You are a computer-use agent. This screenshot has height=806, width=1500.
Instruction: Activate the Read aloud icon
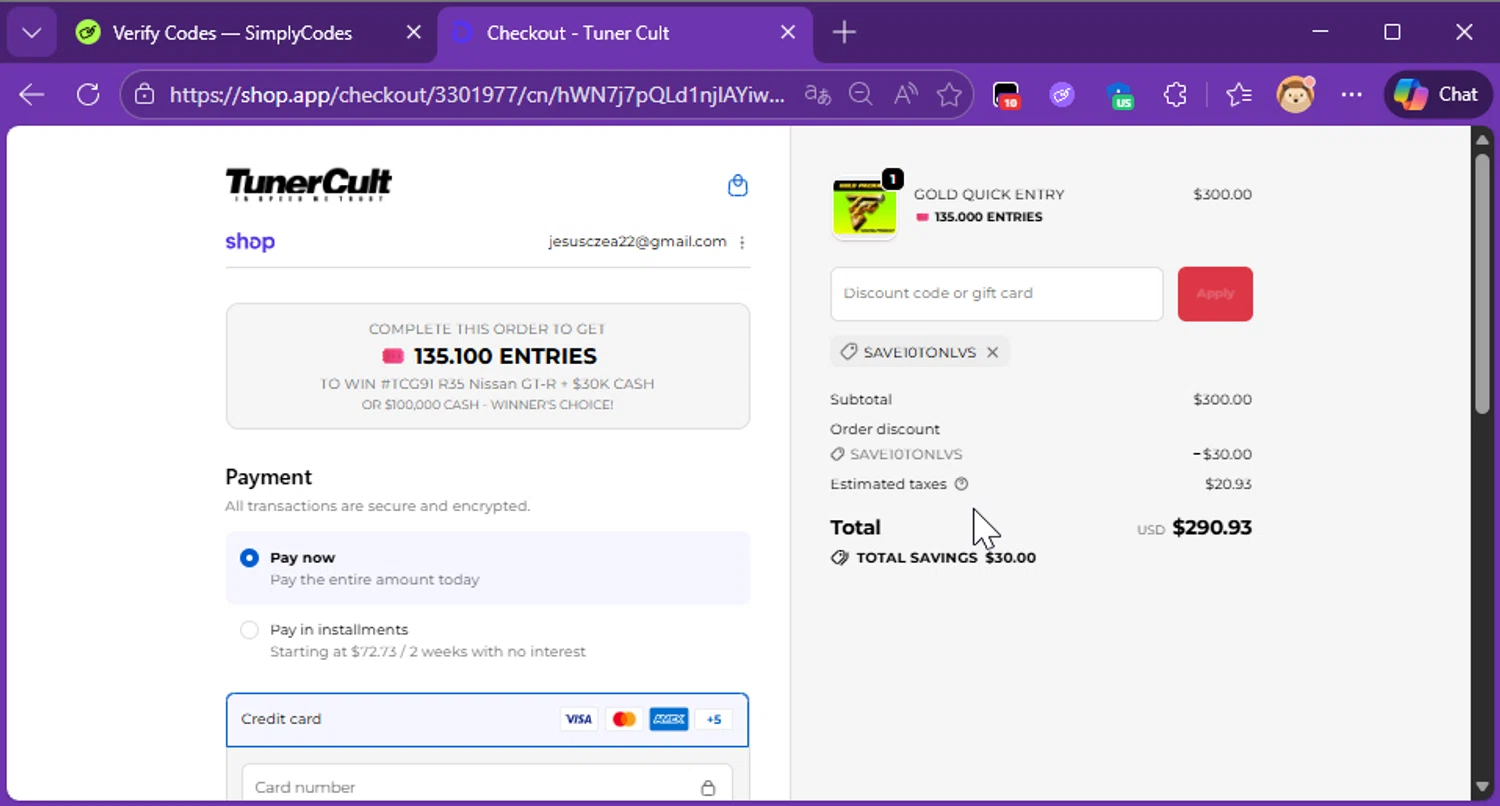(x=906, y=95)
